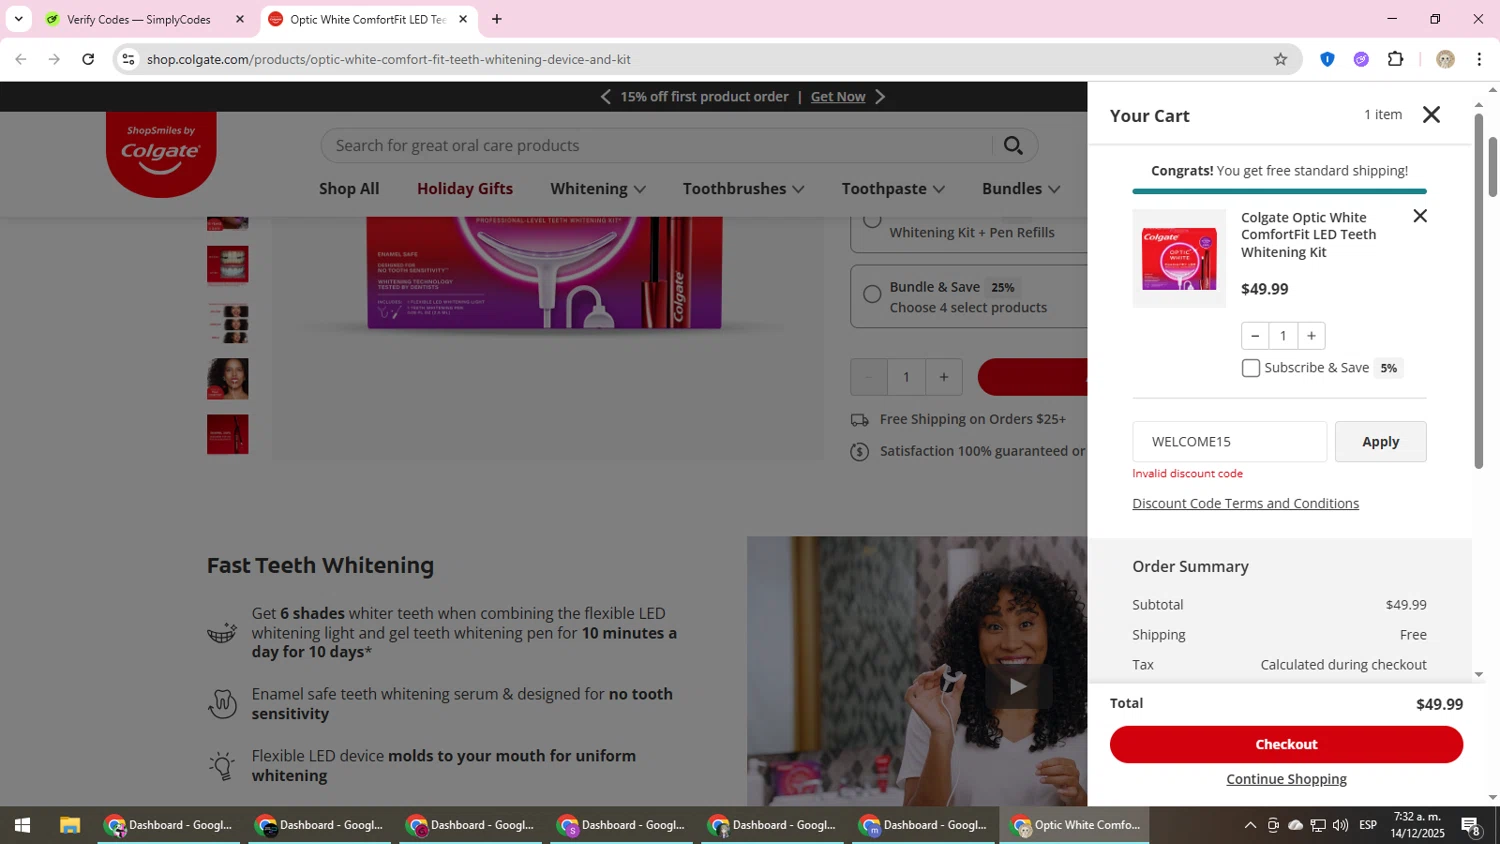Click the Get Now promo link
Screen dimensions: 1500x844
click(x=838, y=97)
